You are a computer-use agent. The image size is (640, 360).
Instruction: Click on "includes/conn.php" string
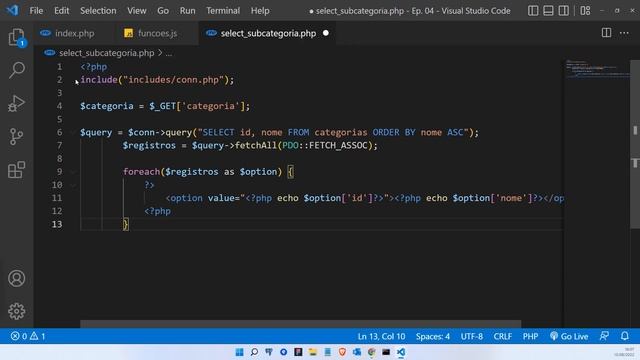coord(173,80)
